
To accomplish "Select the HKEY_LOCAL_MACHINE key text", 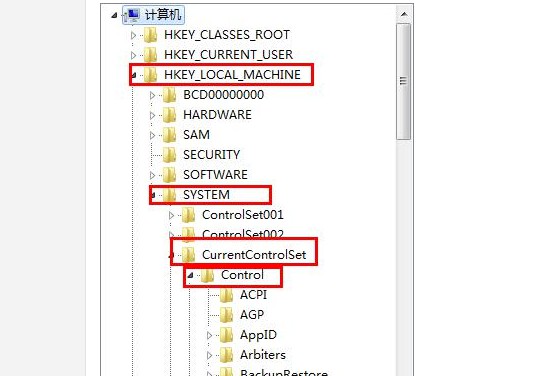I will coord(232,75).
